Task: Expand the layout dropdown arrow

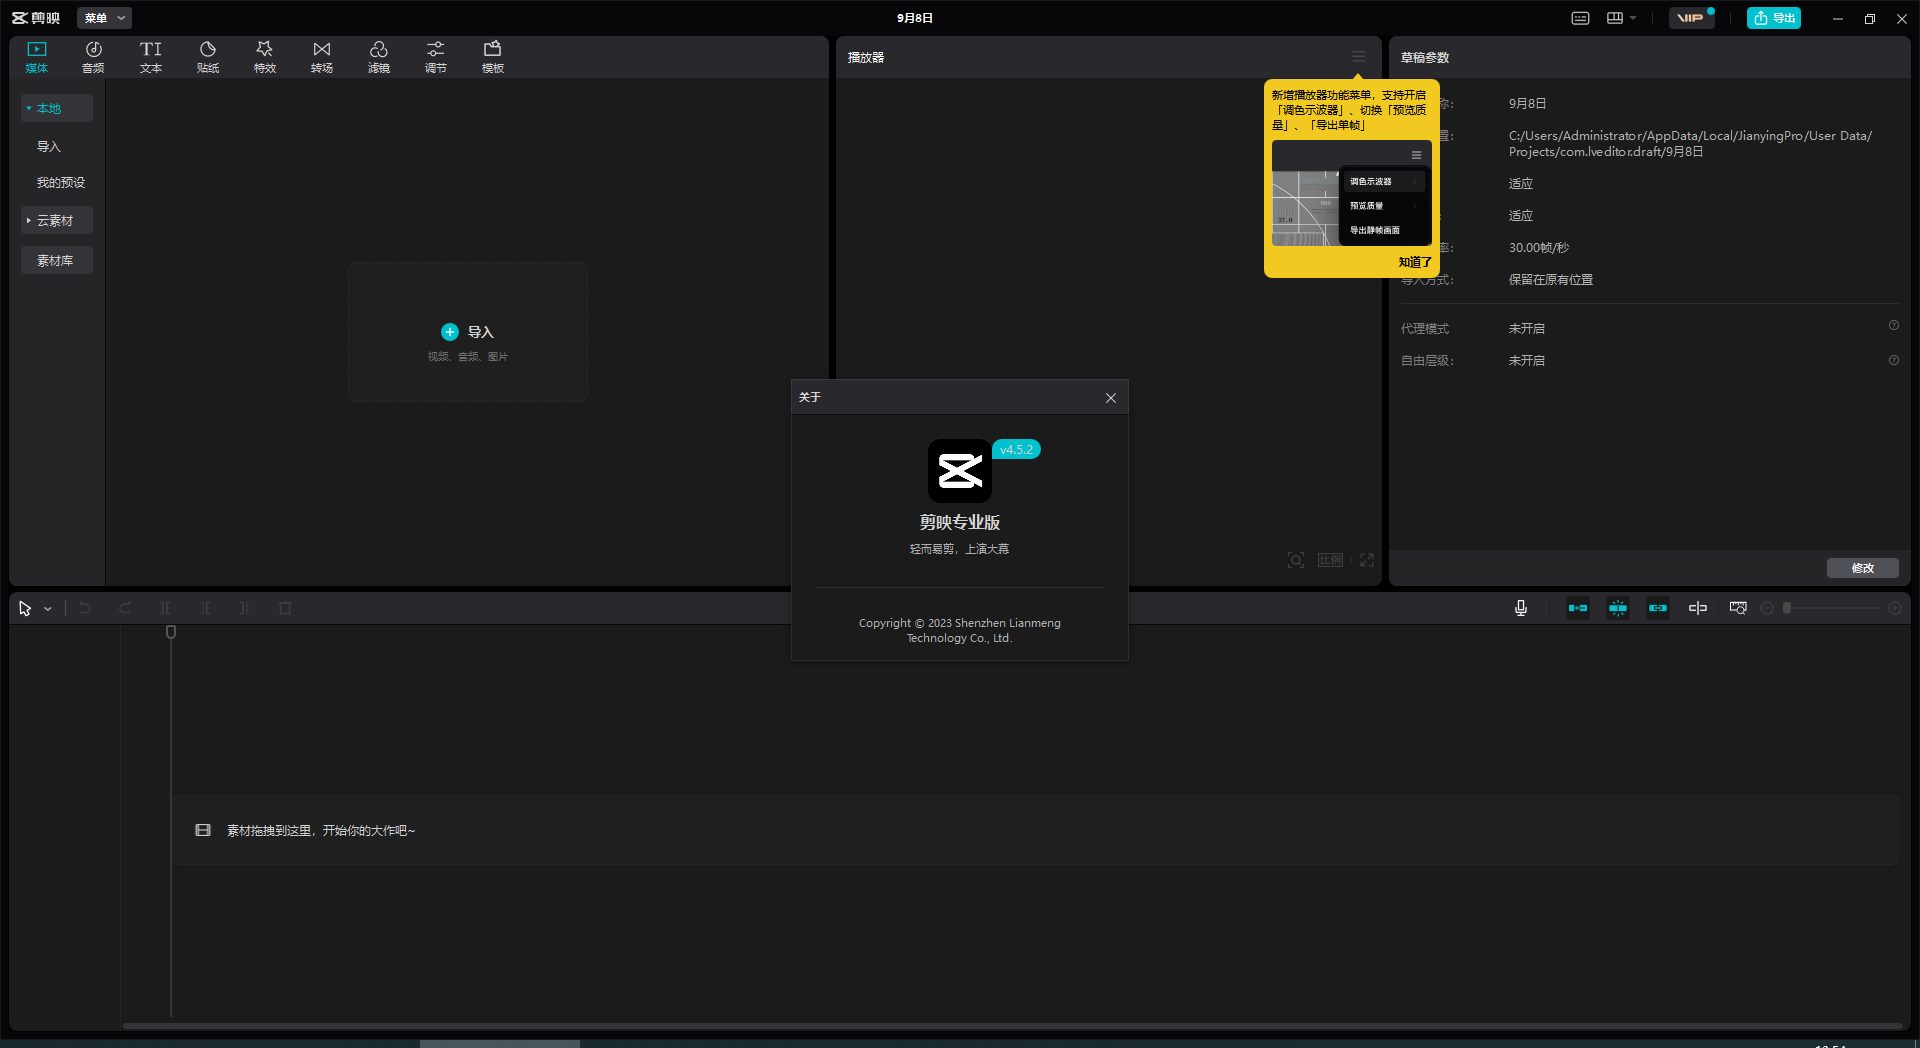Action: click(1633, 18)
